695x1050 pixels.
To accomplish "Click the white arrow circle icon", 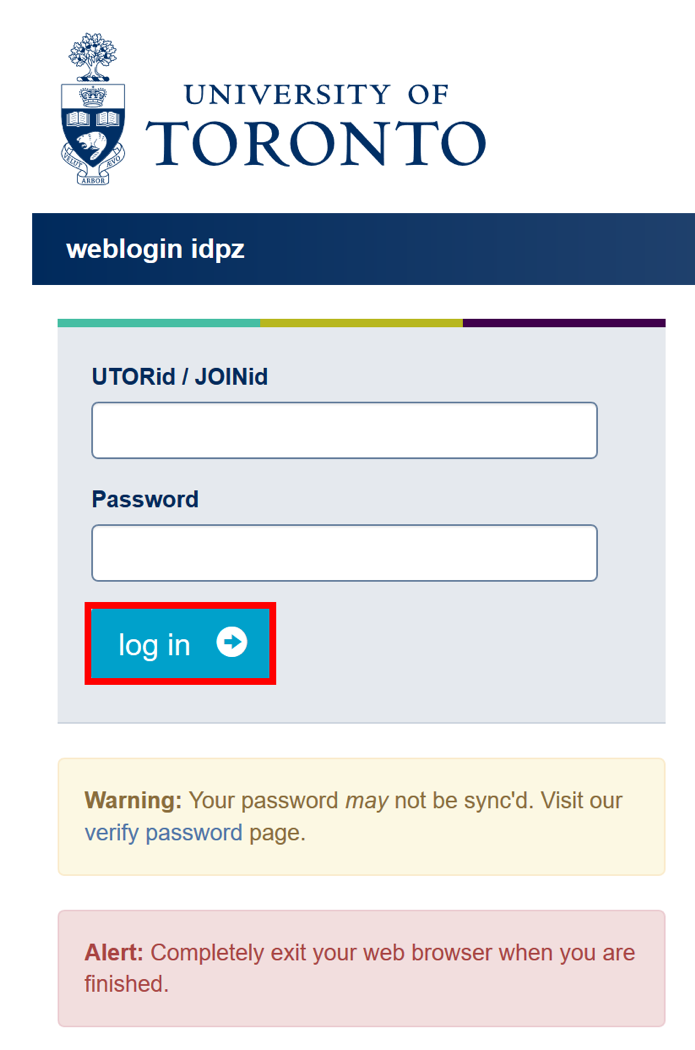I will (232, 642).
